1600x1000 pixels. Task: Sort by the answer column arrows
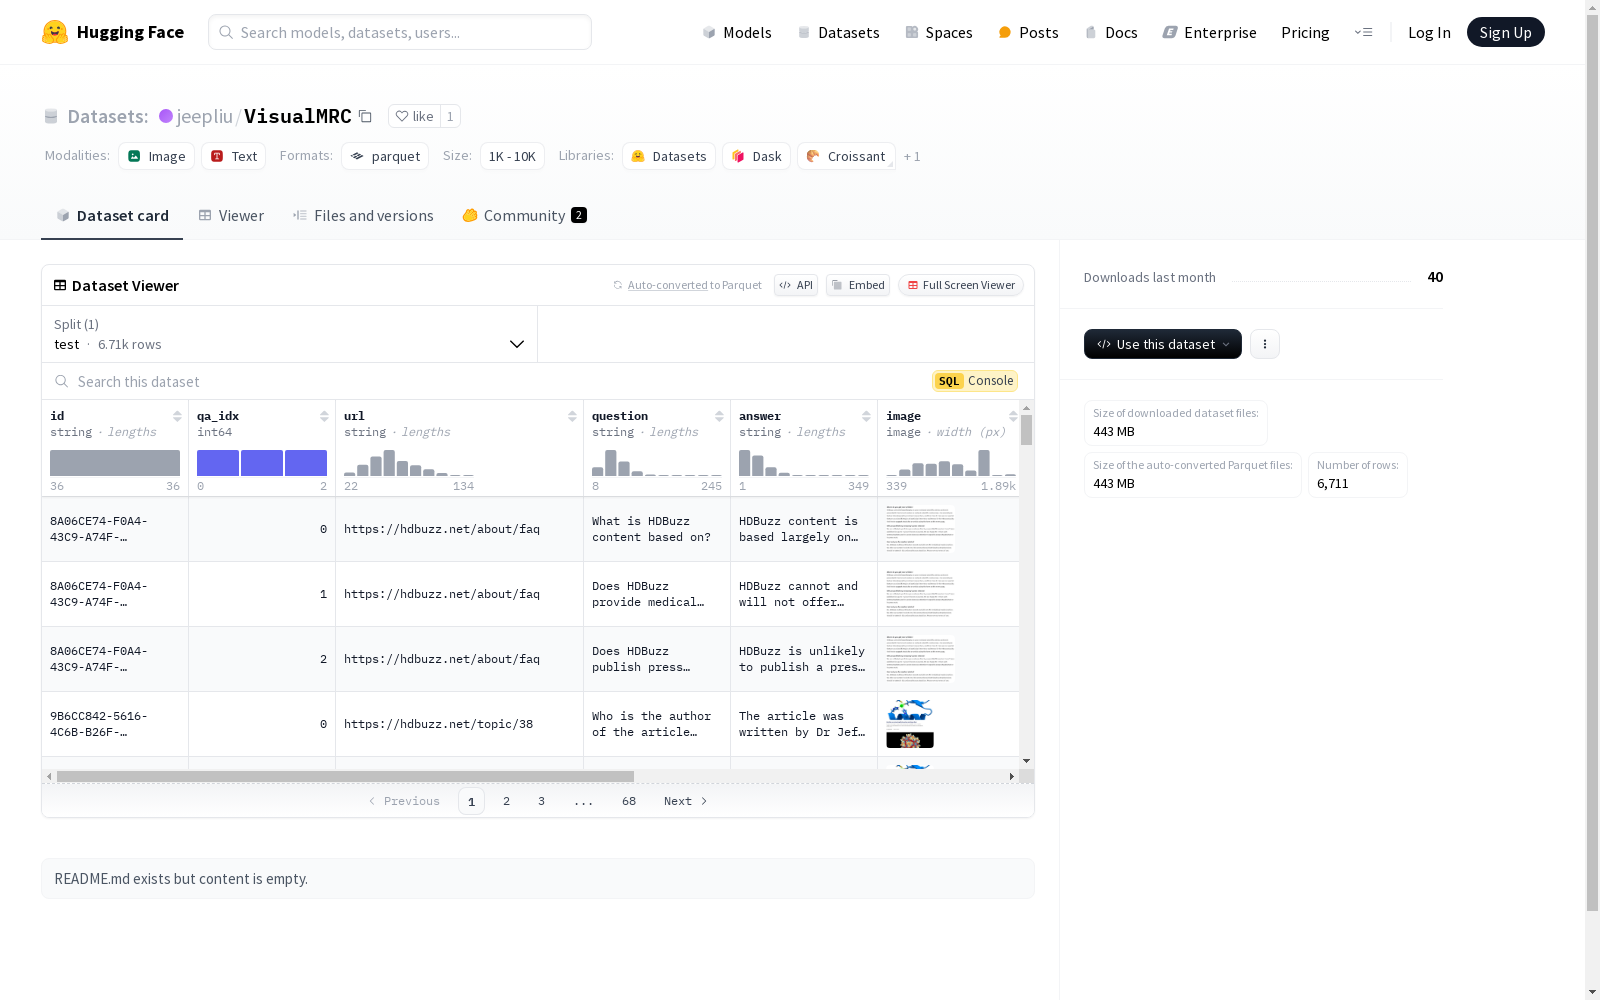(x=866, y=416)
